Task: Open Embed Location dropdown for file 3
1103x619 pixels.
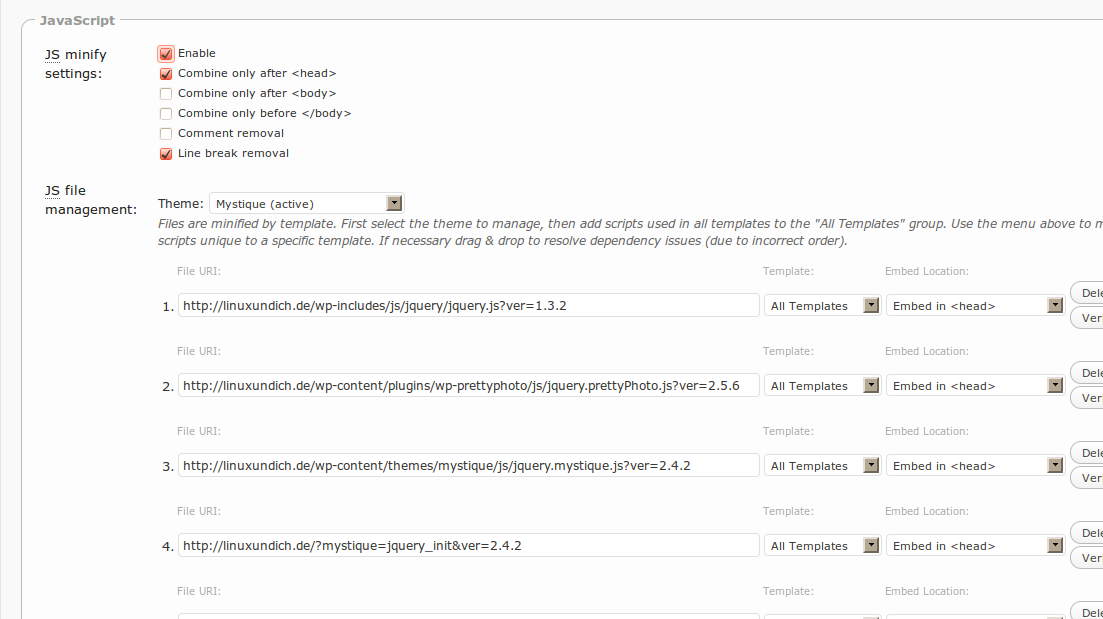Action: click(974, 466)
